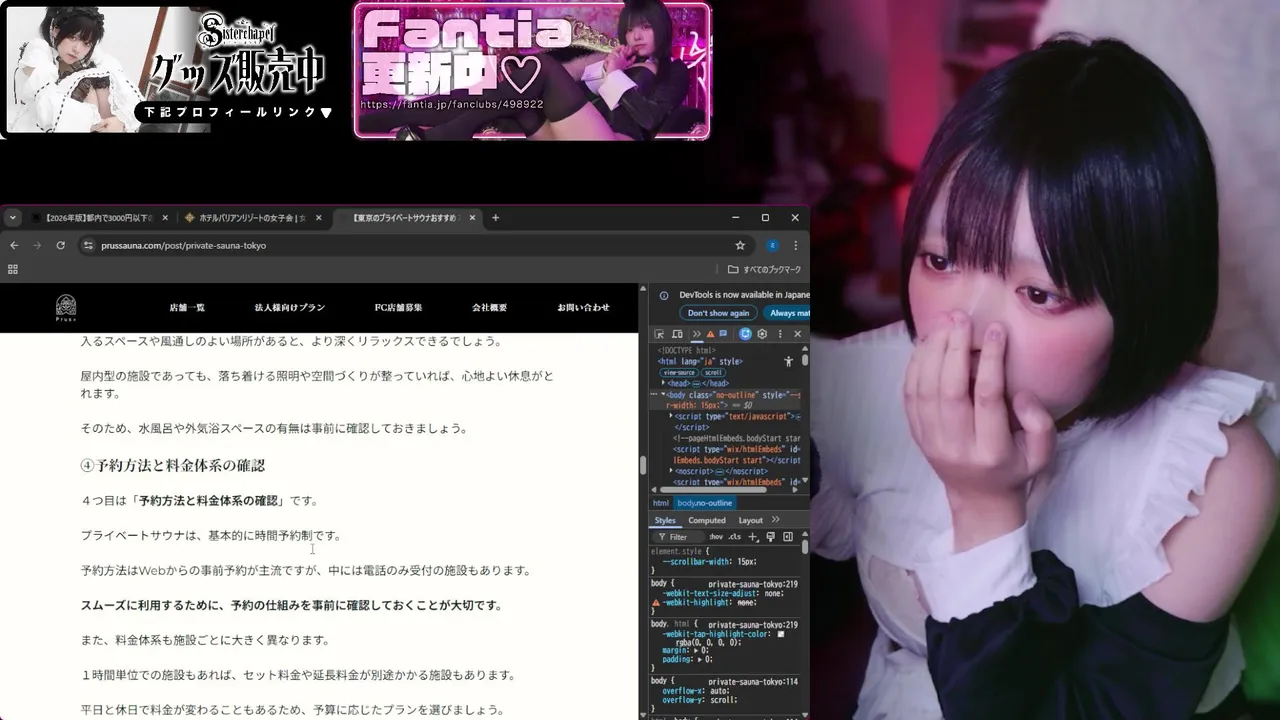The width and height of the screenshot is (1280, 720).
Task: Click Don't show again in DevTools
Action: [x=718, y=313]
